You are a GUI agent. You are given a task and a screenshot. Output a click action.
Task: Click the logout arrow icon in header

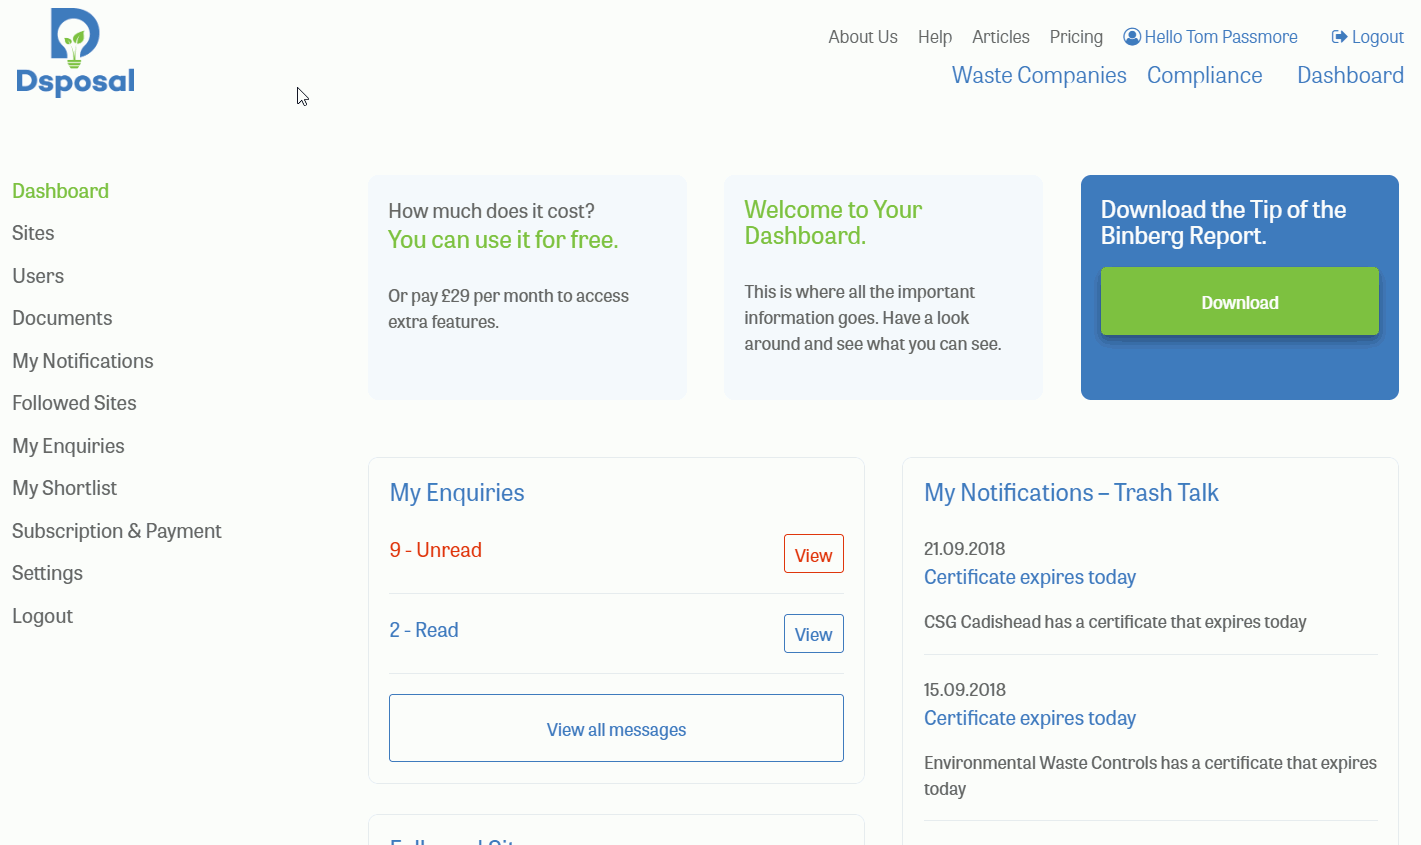pos(1339,37)
